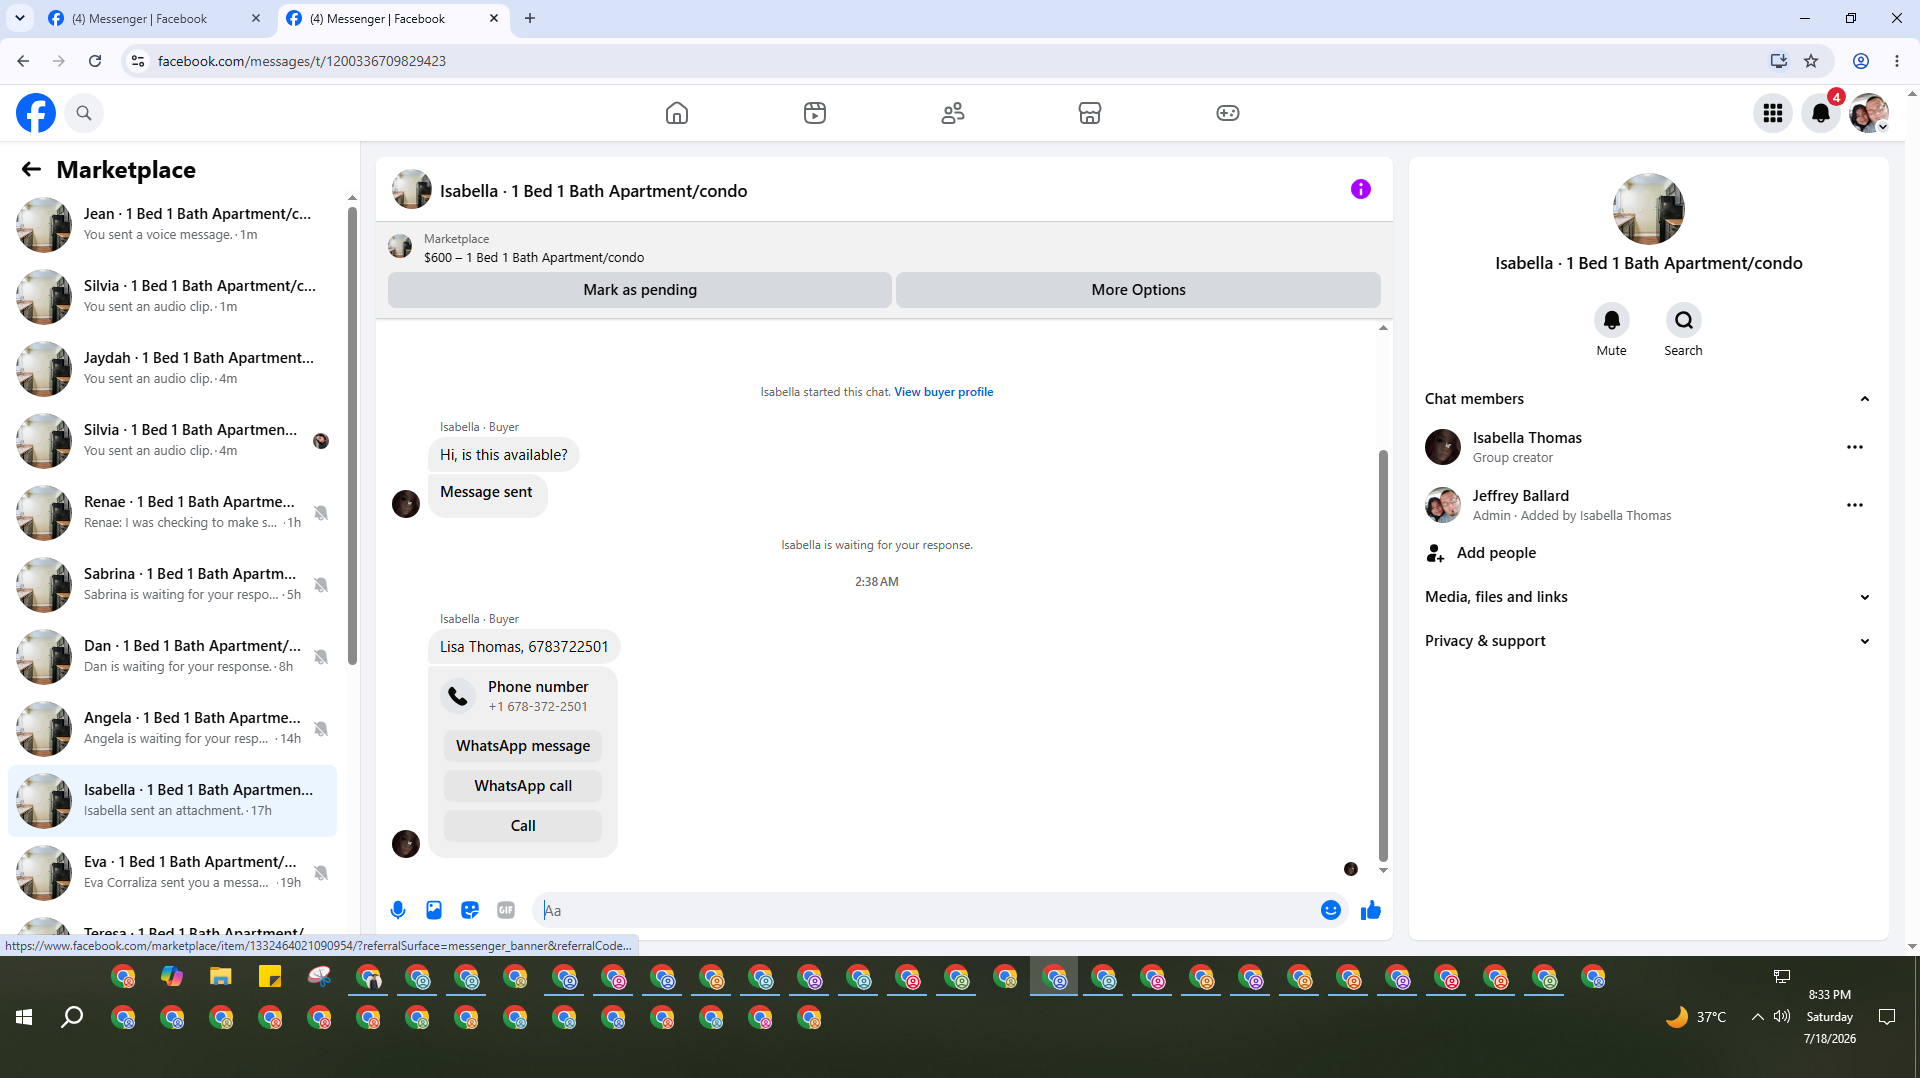Open the Chrome profile icon
Viewport: 1920px width, 1078px height.
(1861, 61)
